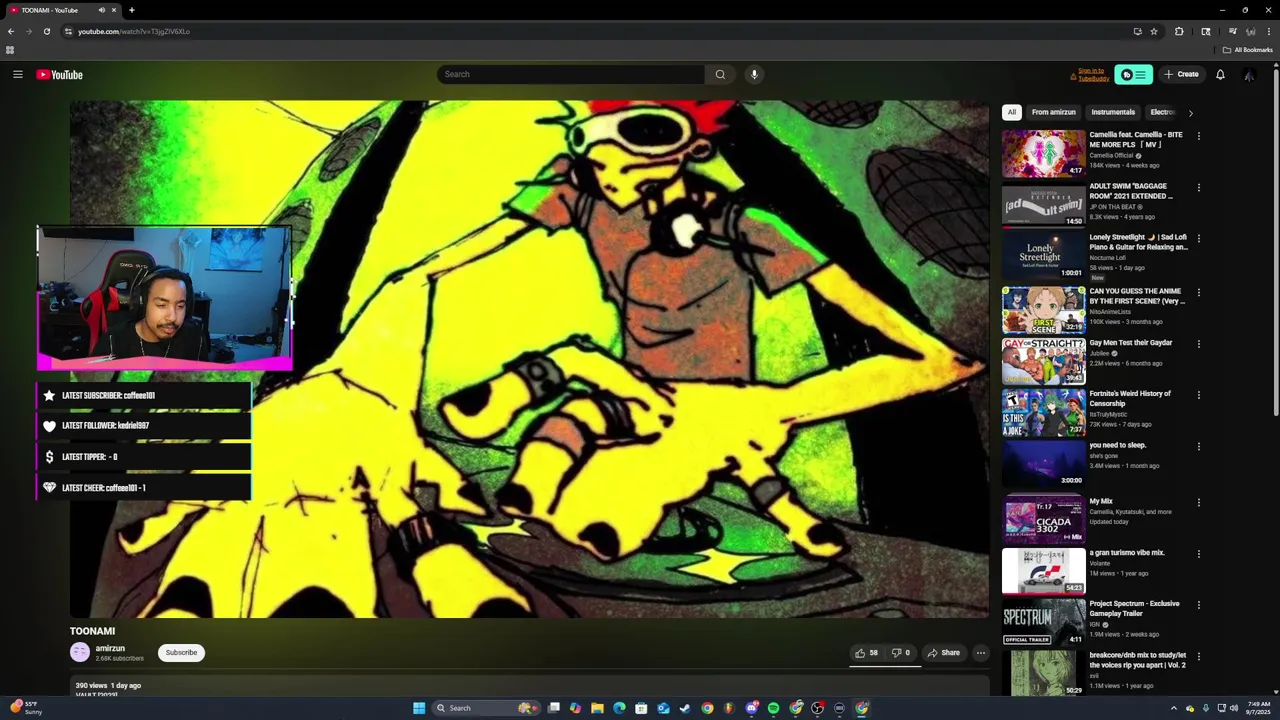Open more actions ellipsis below the video
Image resolution: width=1280 pixels, height=720 pixels.
981,653
